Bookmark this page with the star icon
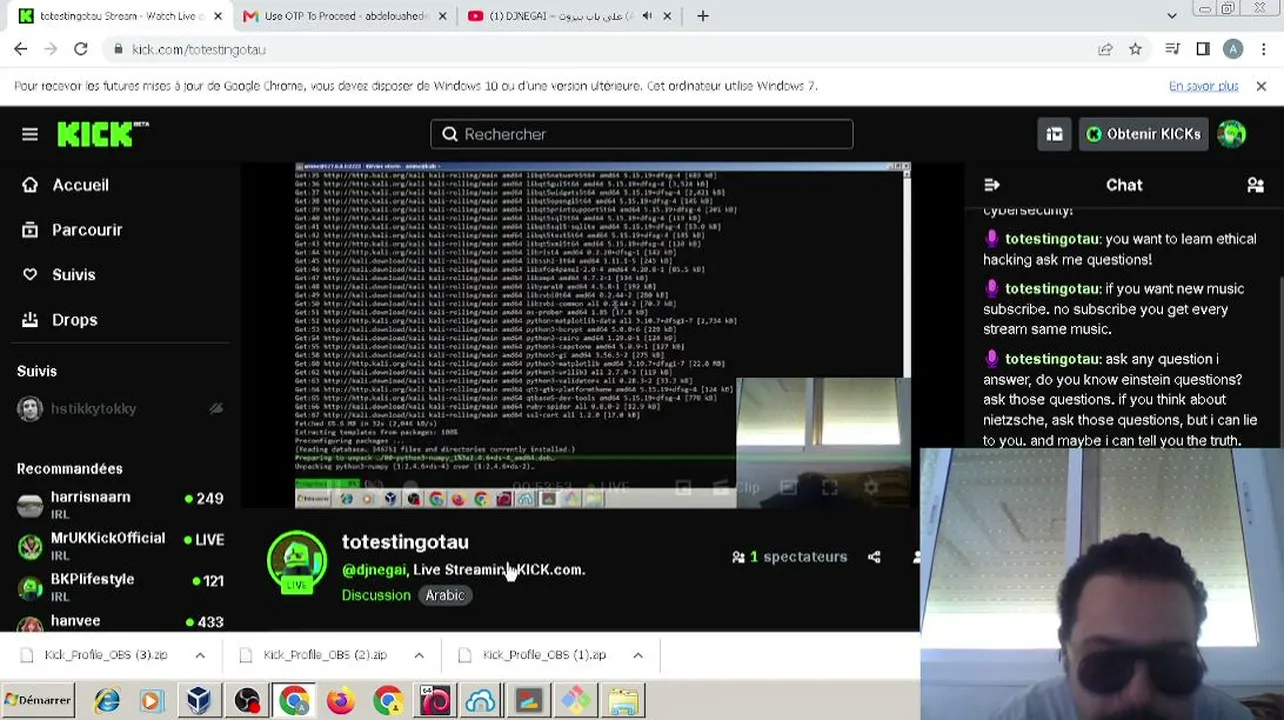Viewport: 1284px width, 720px height. (x=1135, y=49)
